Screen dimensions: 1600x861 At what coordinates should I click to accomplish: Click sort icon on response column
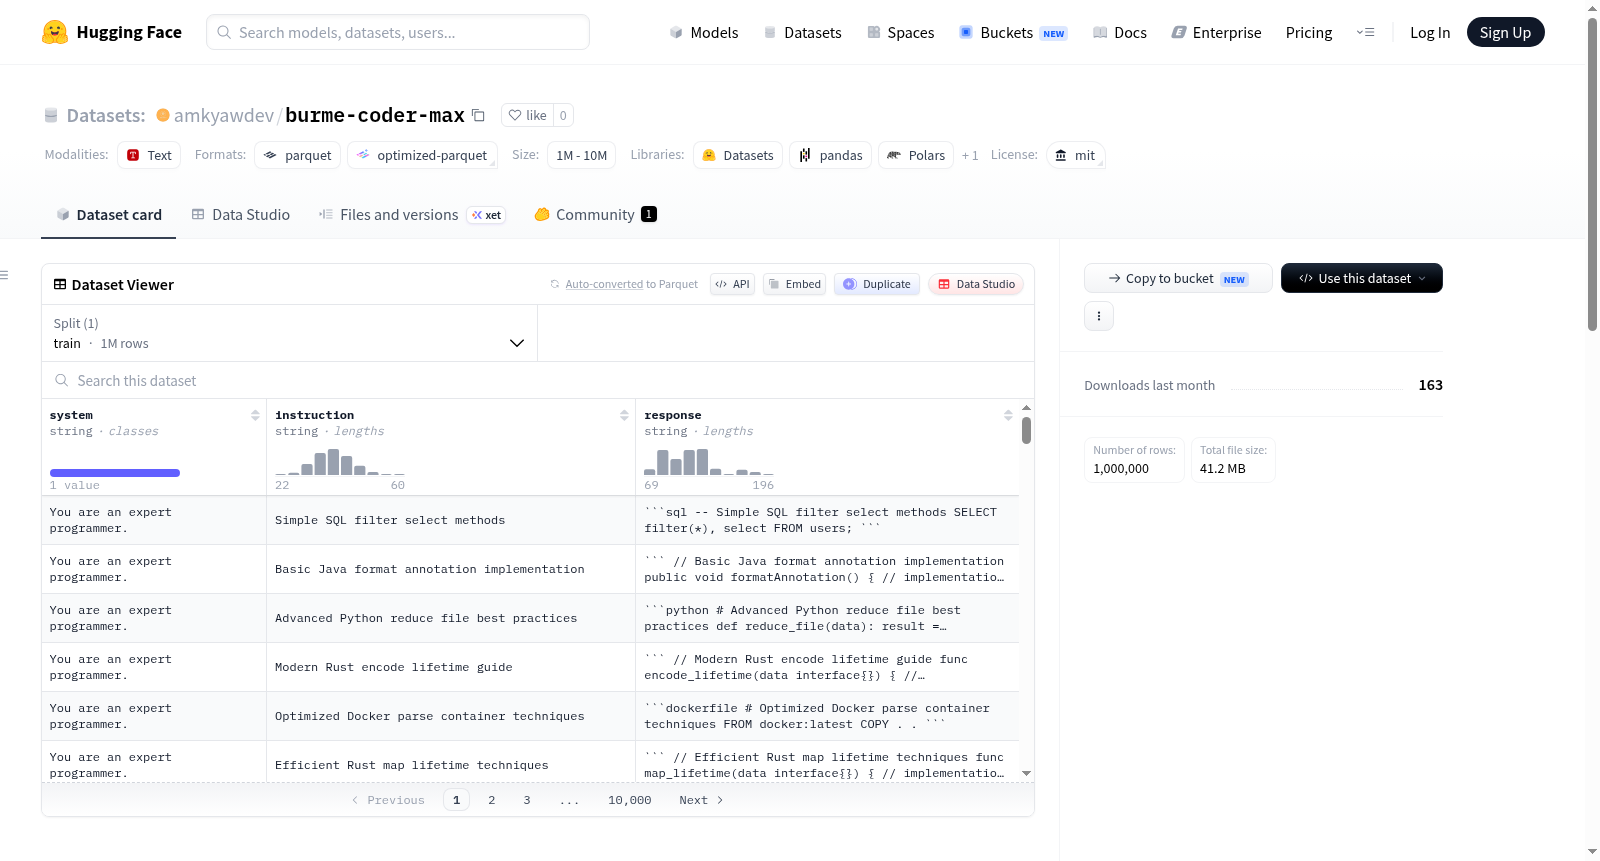pyautogui.click(x=1008, y=415)
